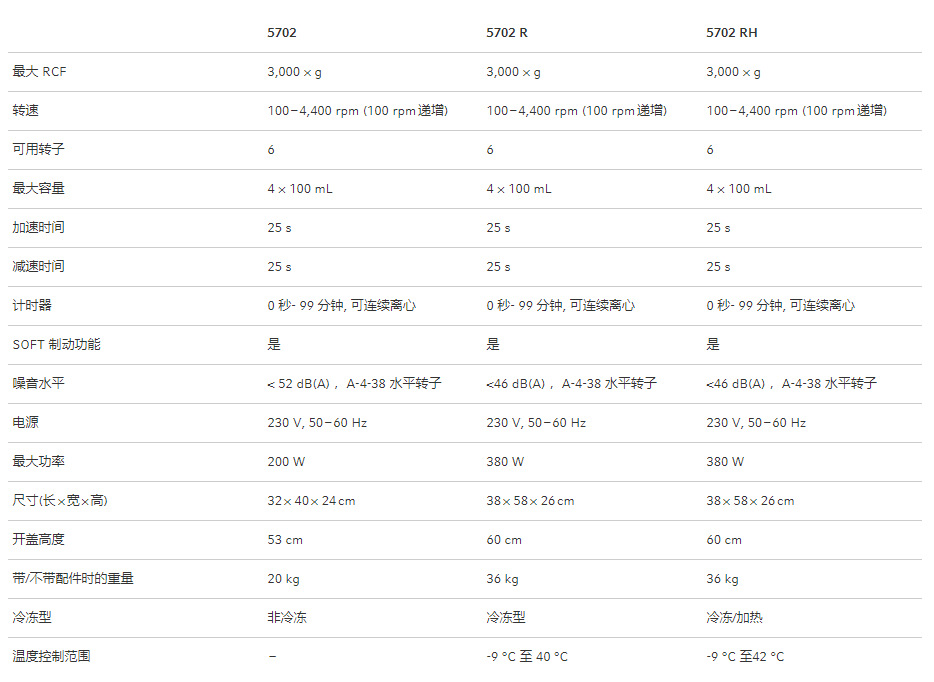Image resolution: width=934 pixels, height=682 pixels.
Task: Click the 转速 row label
Action: pos(26,111)
